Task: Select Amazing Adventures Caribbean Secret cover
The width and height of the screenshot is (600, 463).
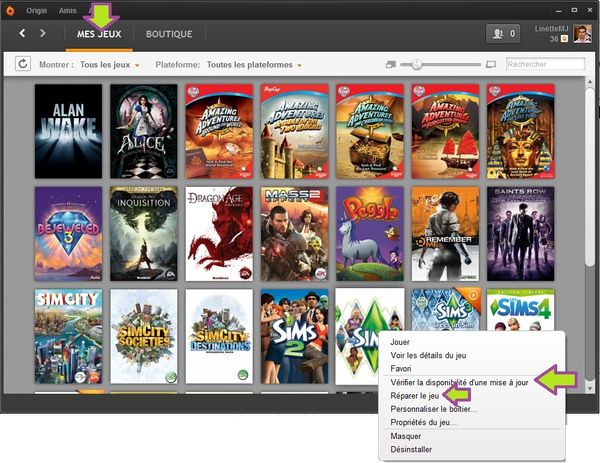Action: (x=370, y=131)
